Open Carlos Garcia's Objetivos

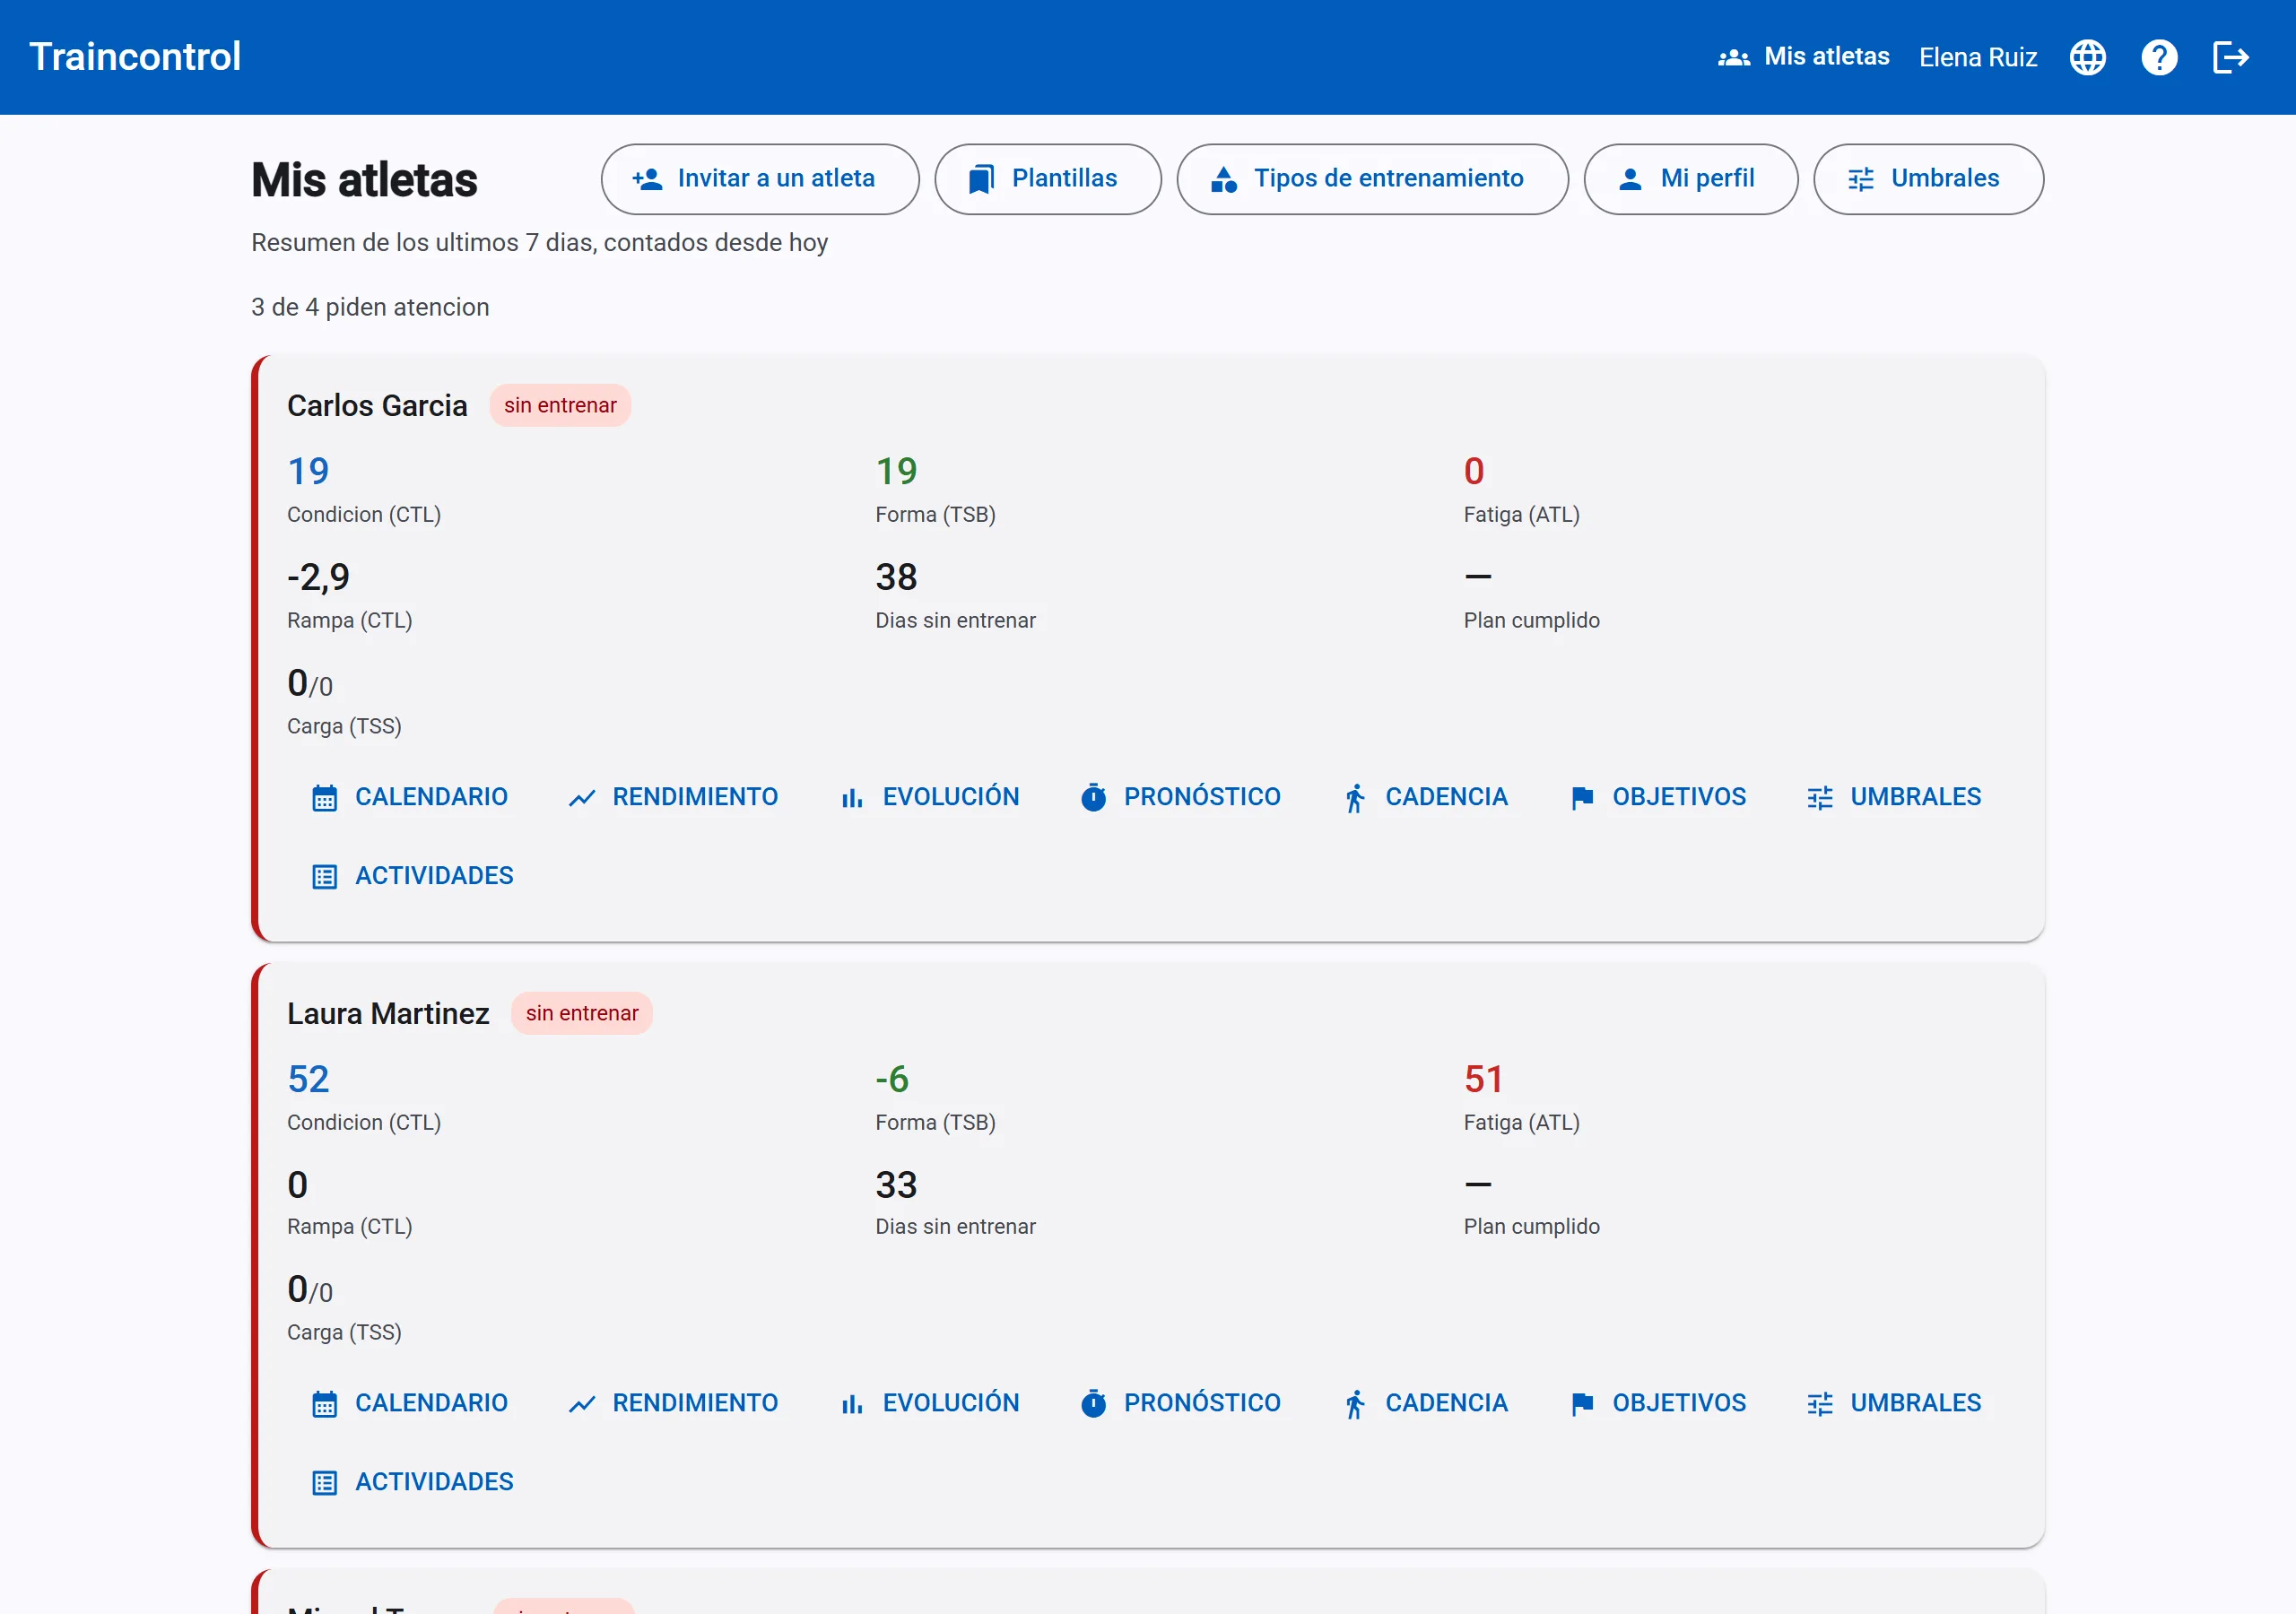pyautogui.click(x=1658, y=797)
